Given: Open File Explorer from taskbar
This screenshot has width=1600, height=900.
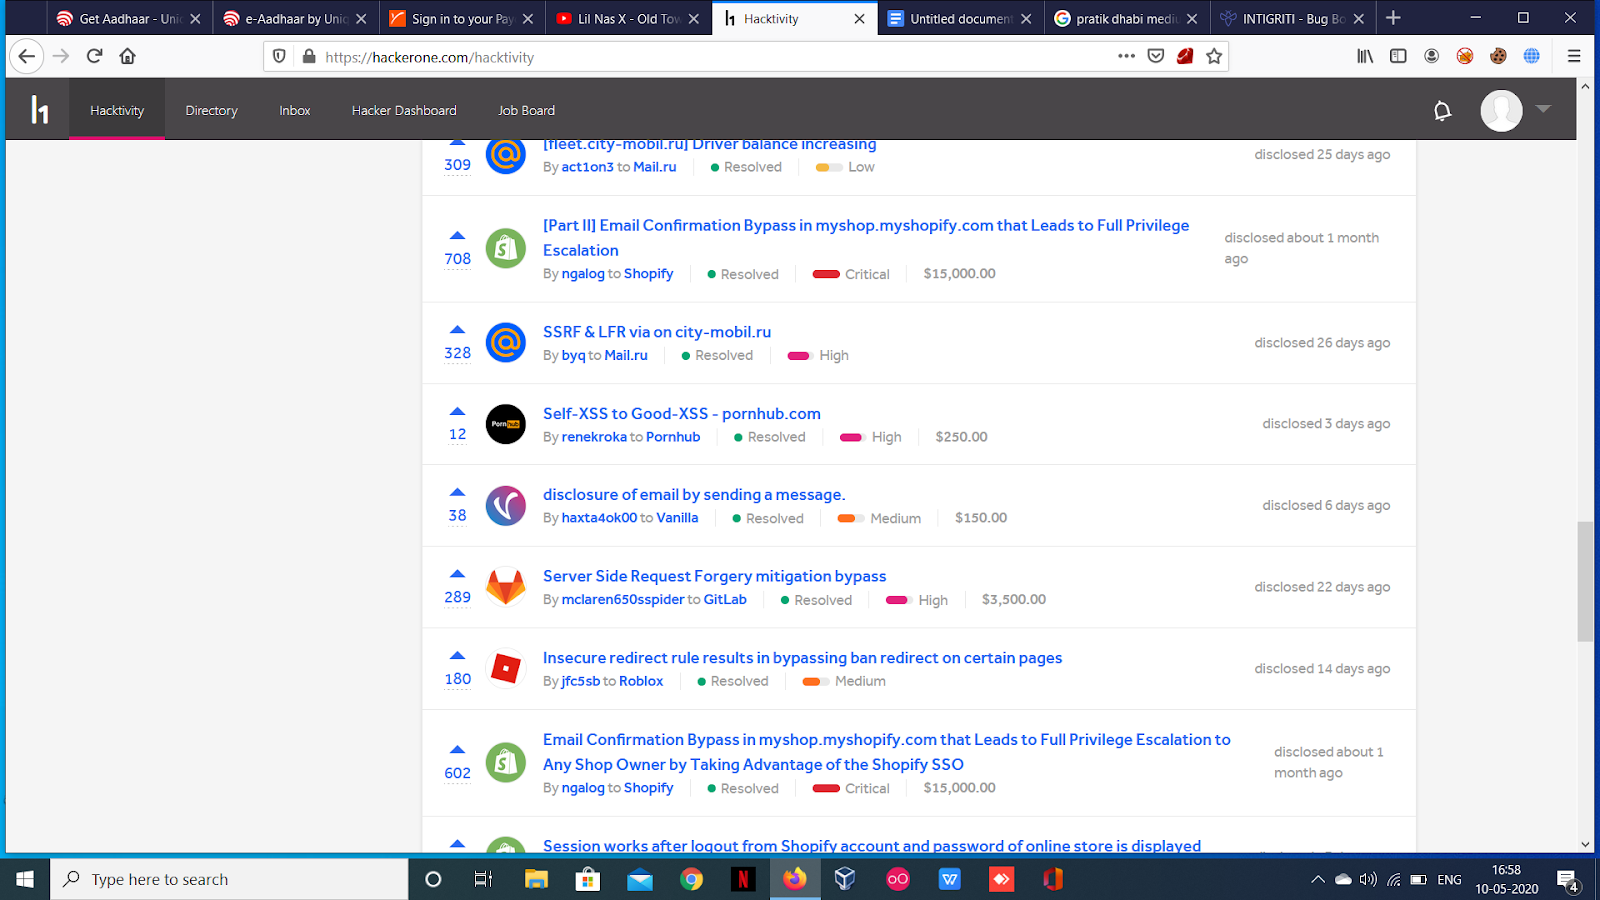Looking at the screenshot, I should [x=537, y=879].
